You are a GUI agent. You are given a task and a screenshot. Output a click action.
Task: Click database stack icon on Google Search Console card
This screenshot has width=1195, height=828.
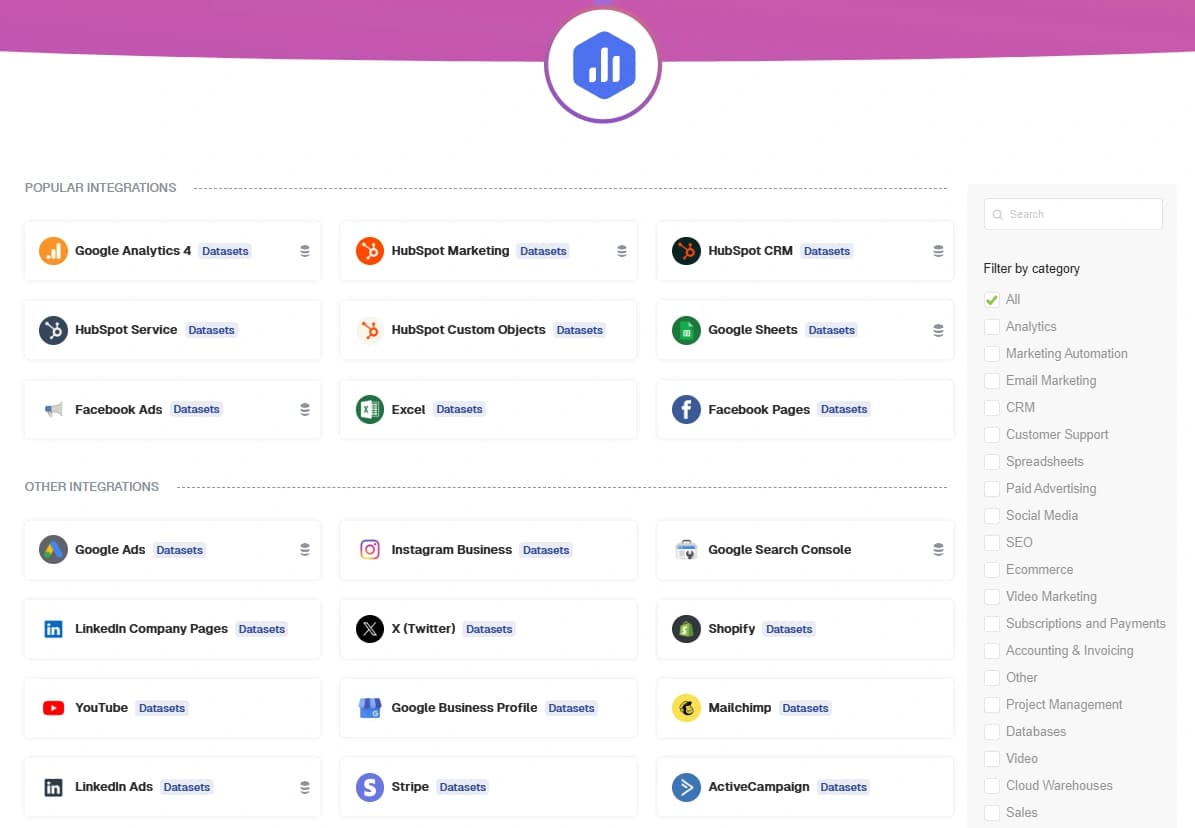point(938,550)
